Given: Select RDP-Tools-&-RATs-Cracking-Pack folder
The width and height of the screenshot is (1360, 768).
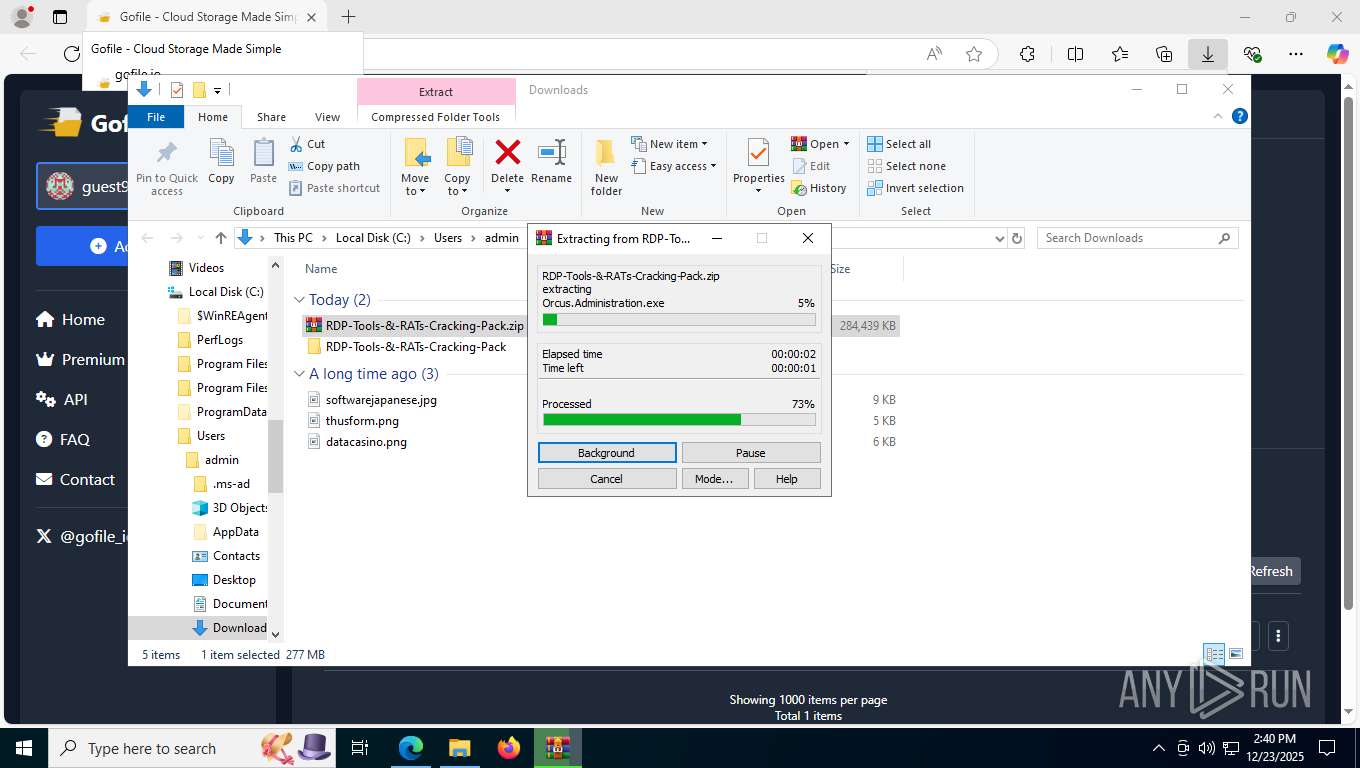Looking at the screenshot, I should [x=416, y=347].
